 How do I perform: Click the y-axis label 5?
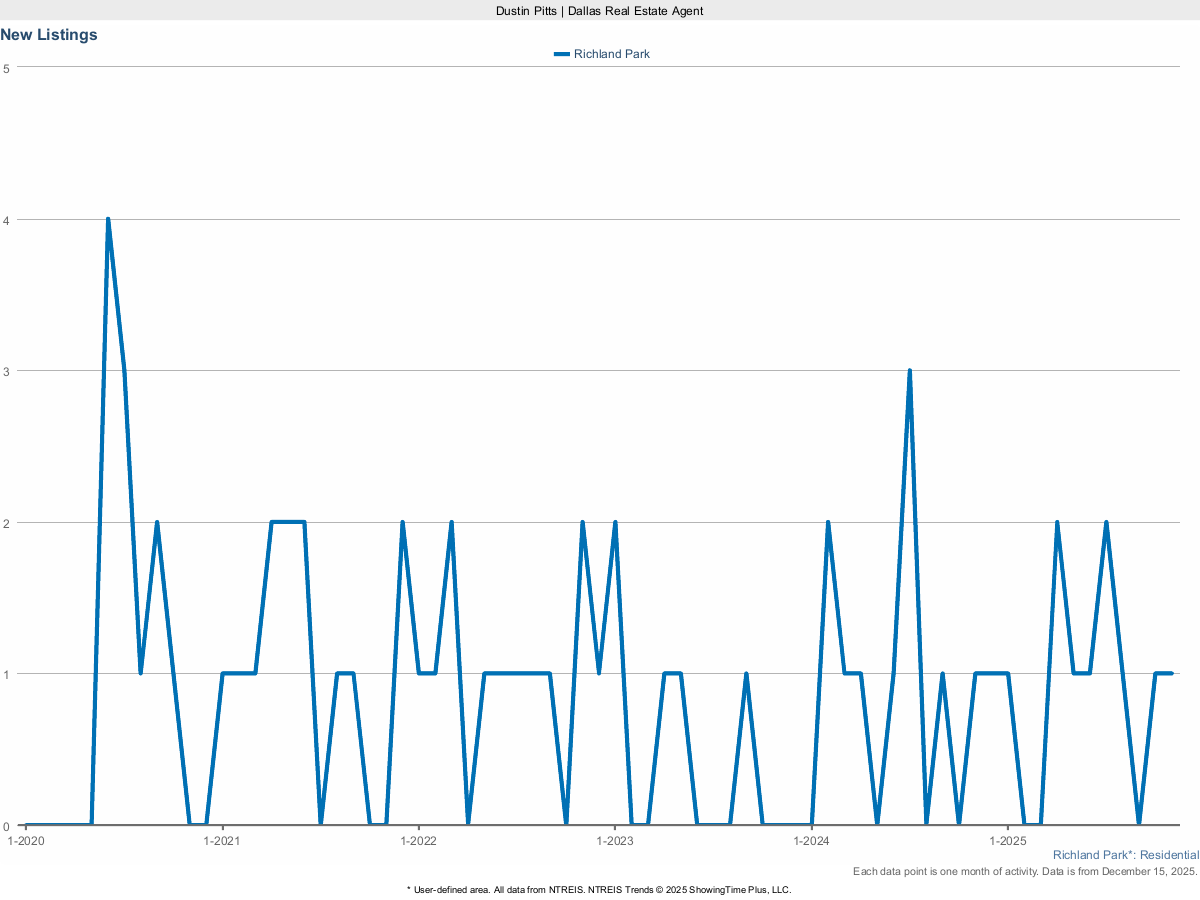7,68
